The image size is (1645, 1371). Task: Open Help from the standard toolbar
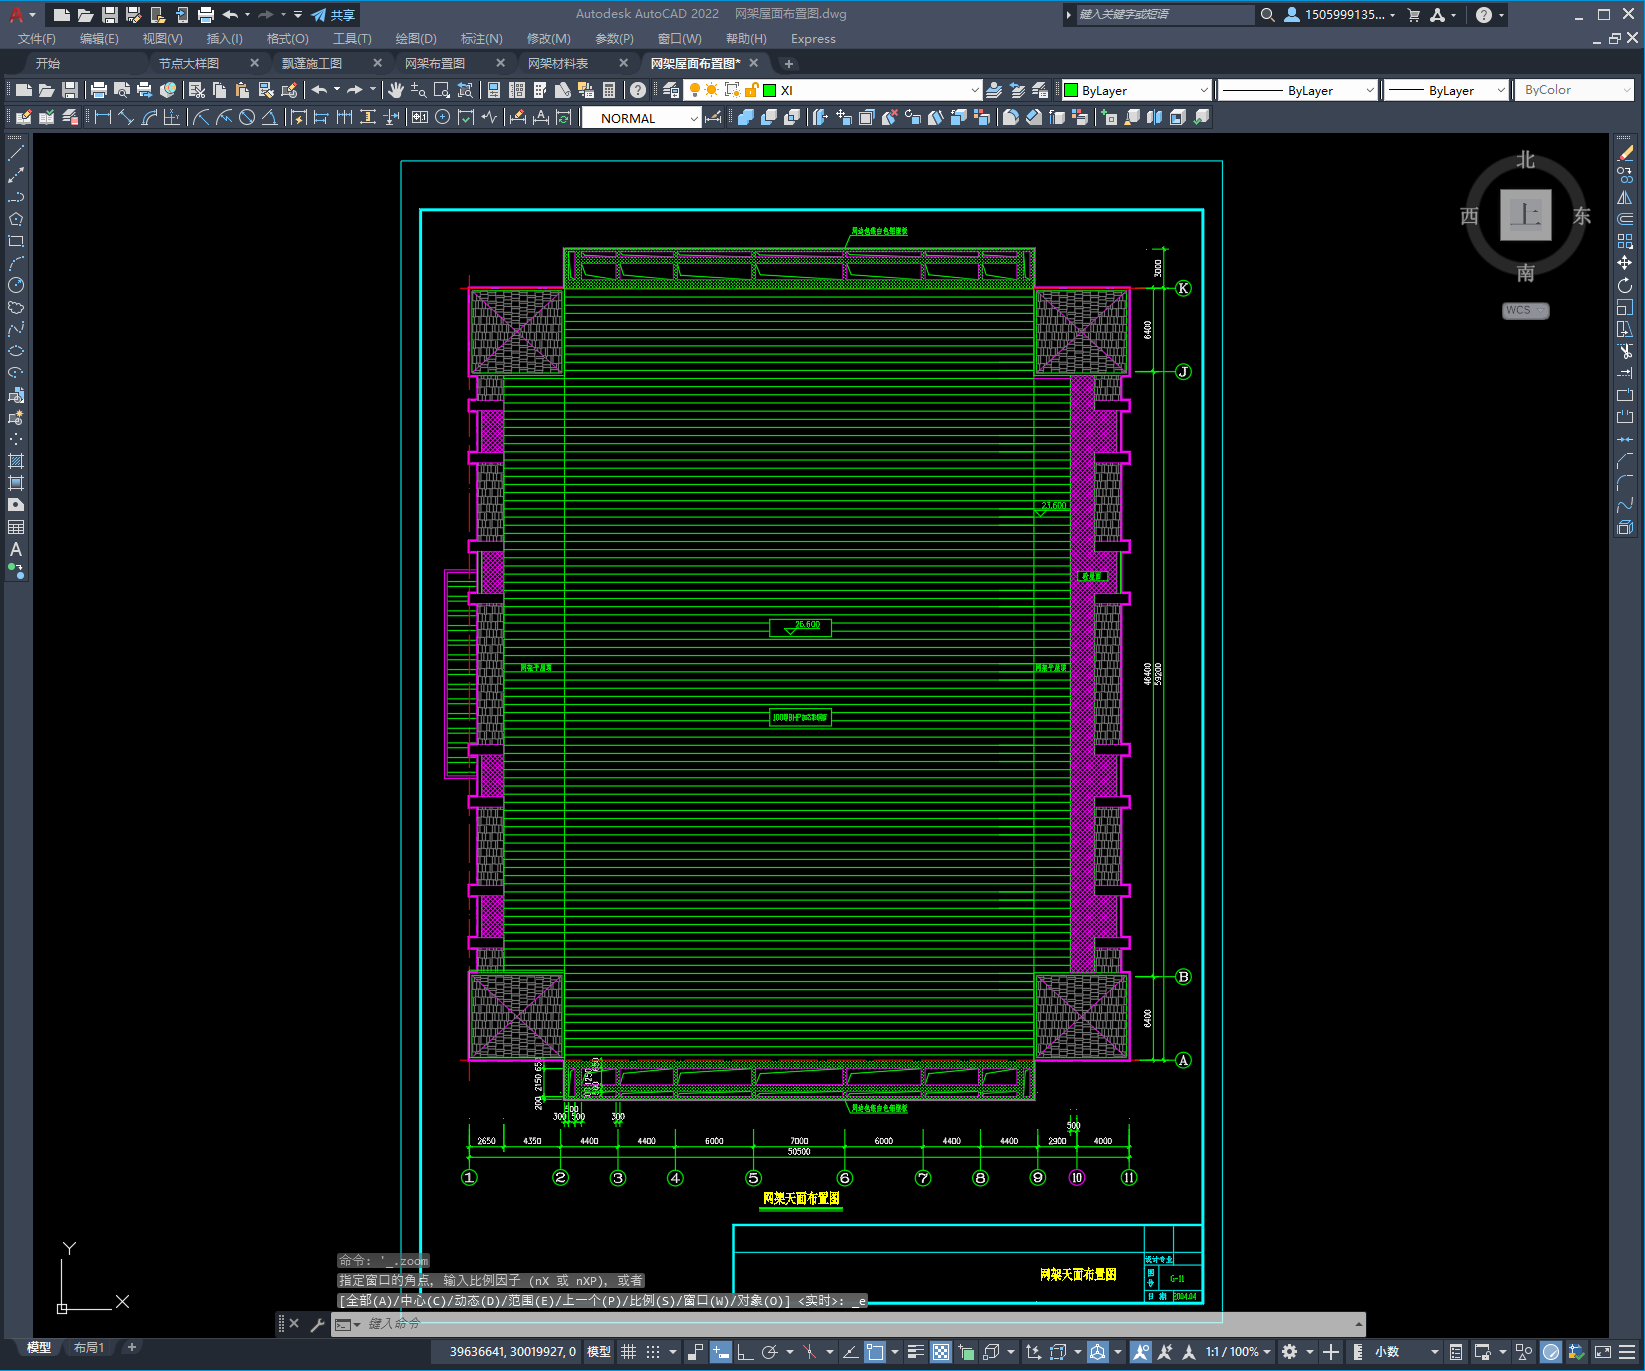[x=638, y=90]
